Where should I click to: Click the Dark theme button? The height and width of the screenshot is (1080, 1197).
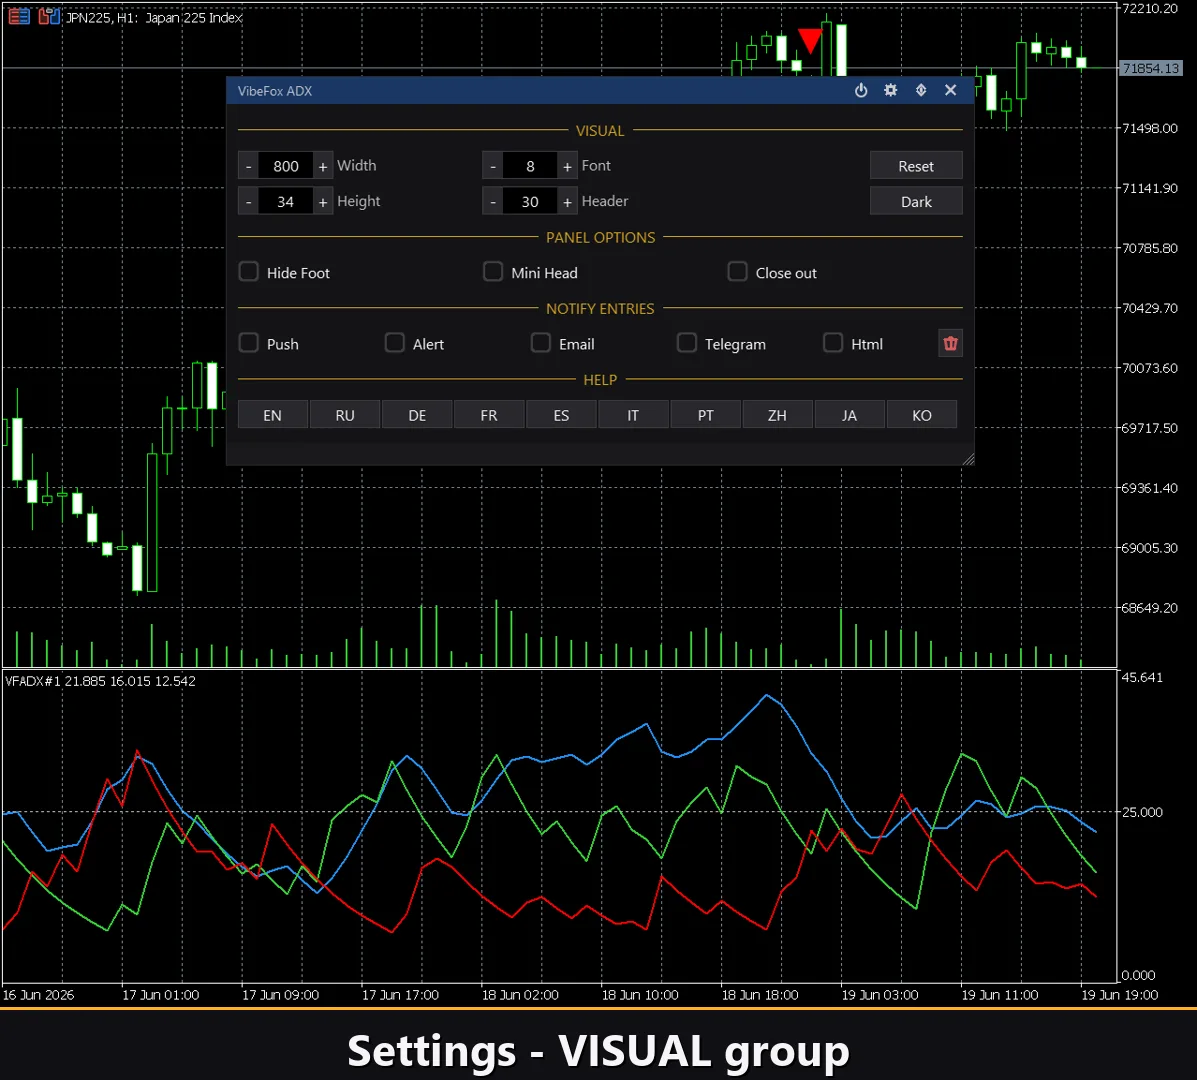[x=916, y=201]
